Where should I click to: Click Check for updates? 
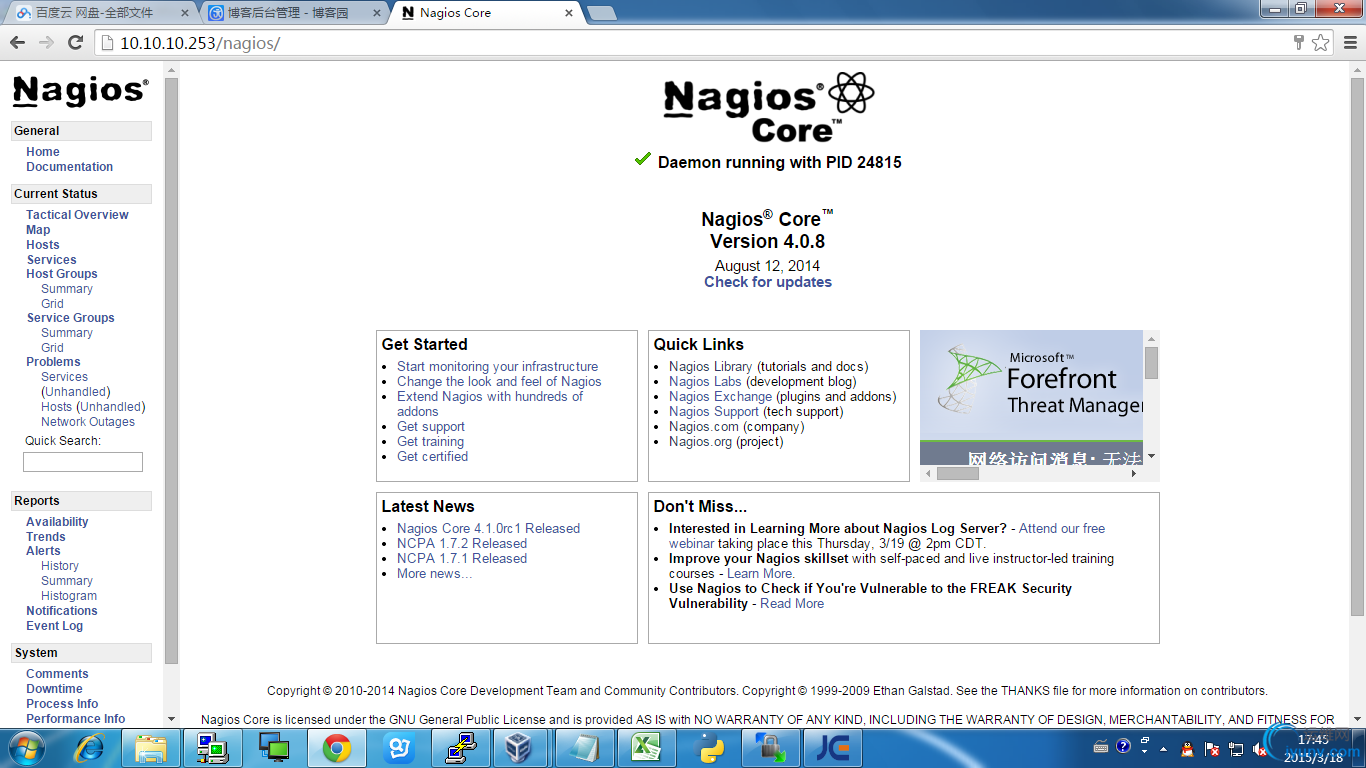(x=768, y=282)
